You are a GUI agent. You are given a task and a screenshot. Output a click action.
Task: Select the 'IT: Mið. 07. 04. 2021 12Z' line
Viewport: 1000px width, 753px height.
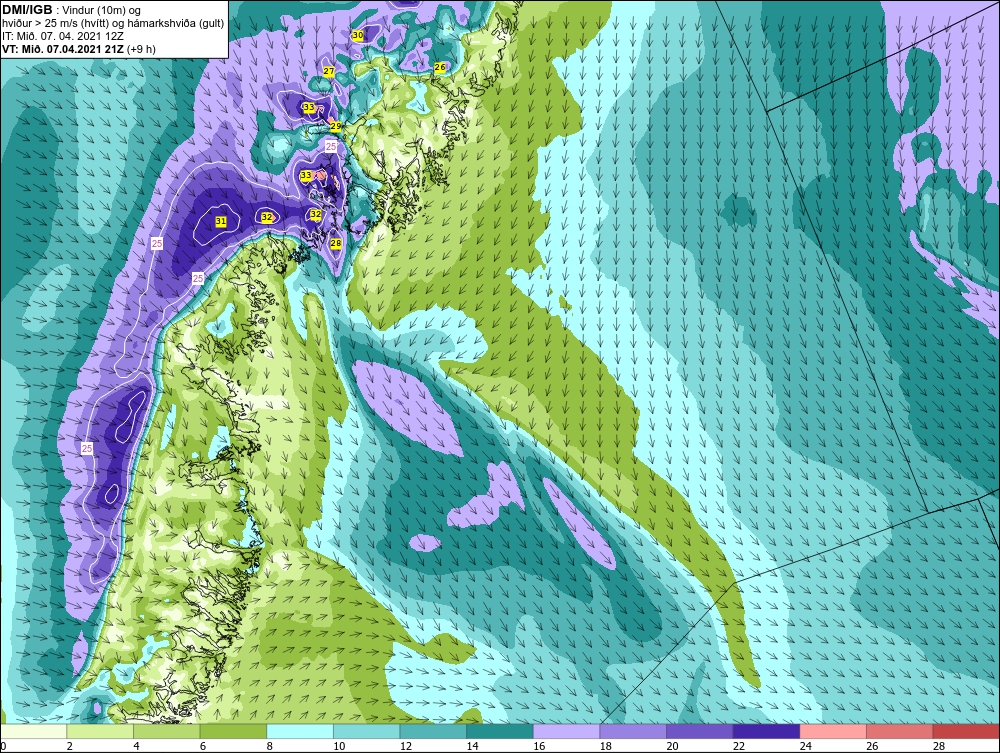(x=63, y=36)
